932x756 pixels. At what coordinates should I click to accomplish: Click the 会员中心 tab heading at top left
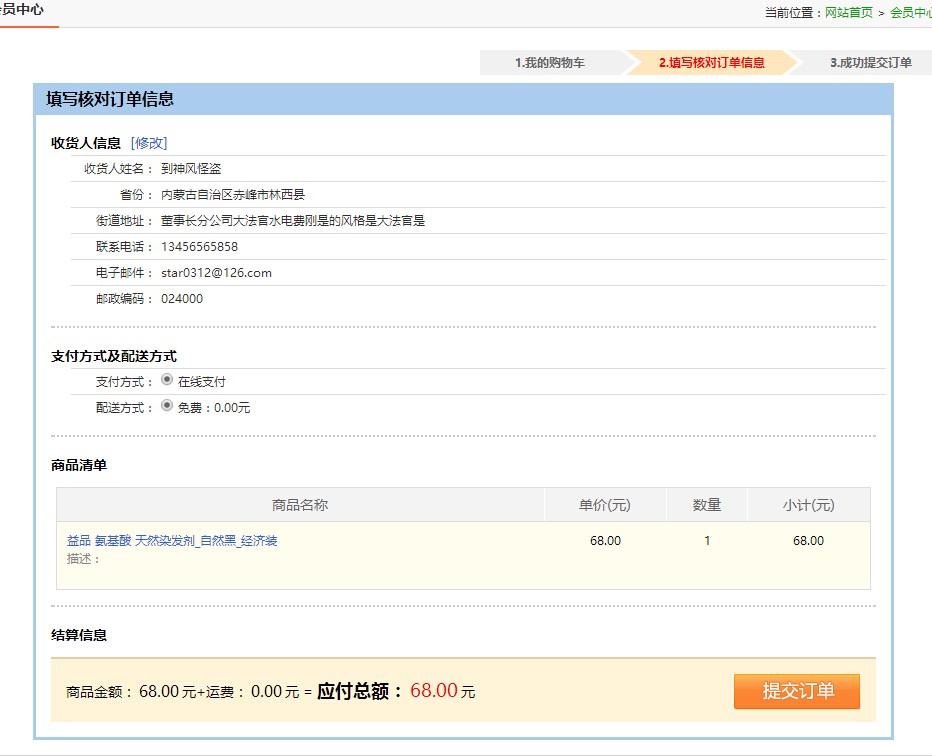(x=22, y=10)
